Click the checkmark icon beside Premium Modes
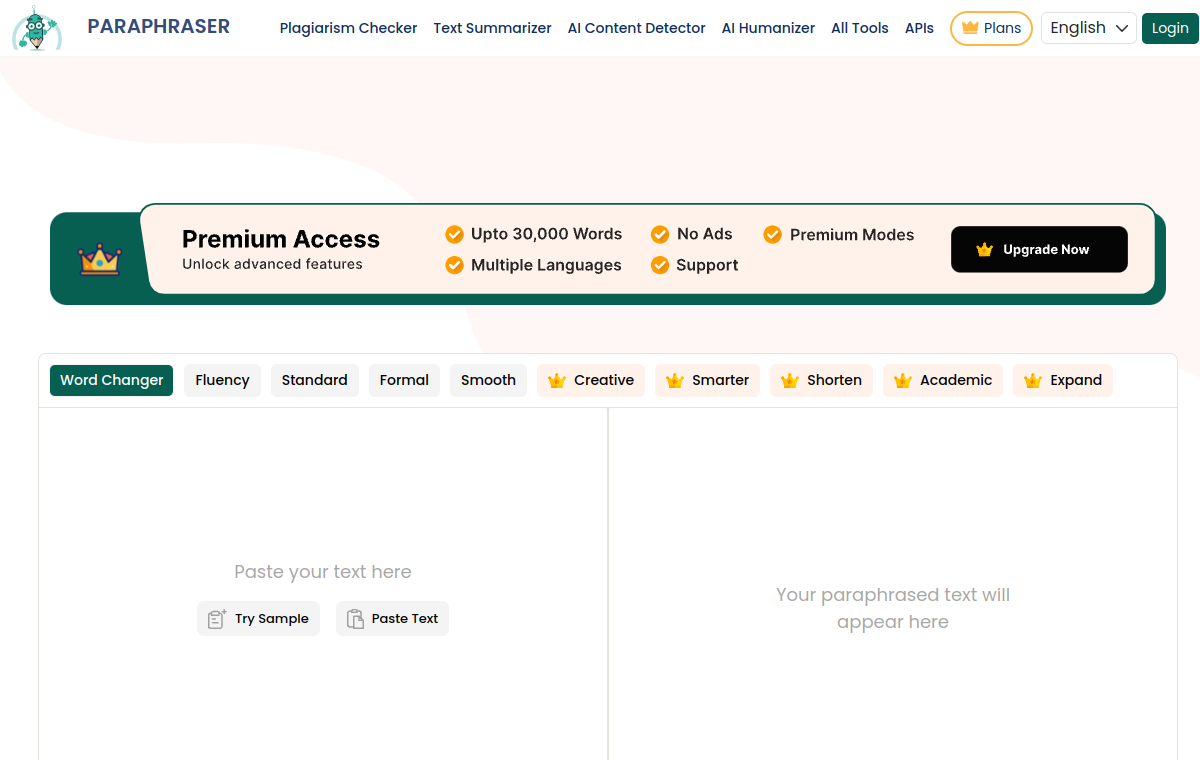 tap(773, 234)
